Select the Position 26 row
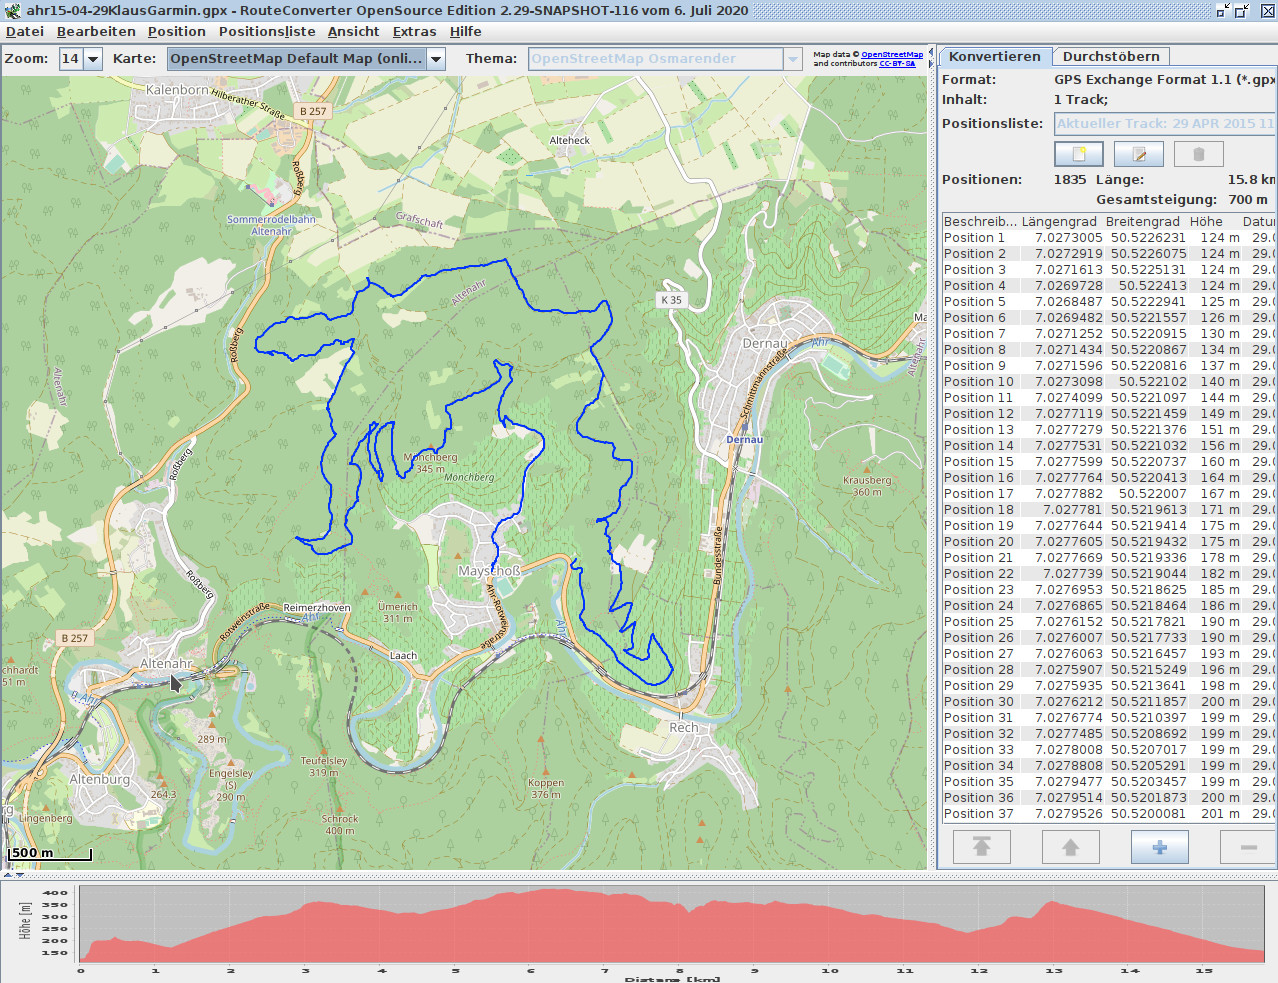 [x=1109, y=638]
